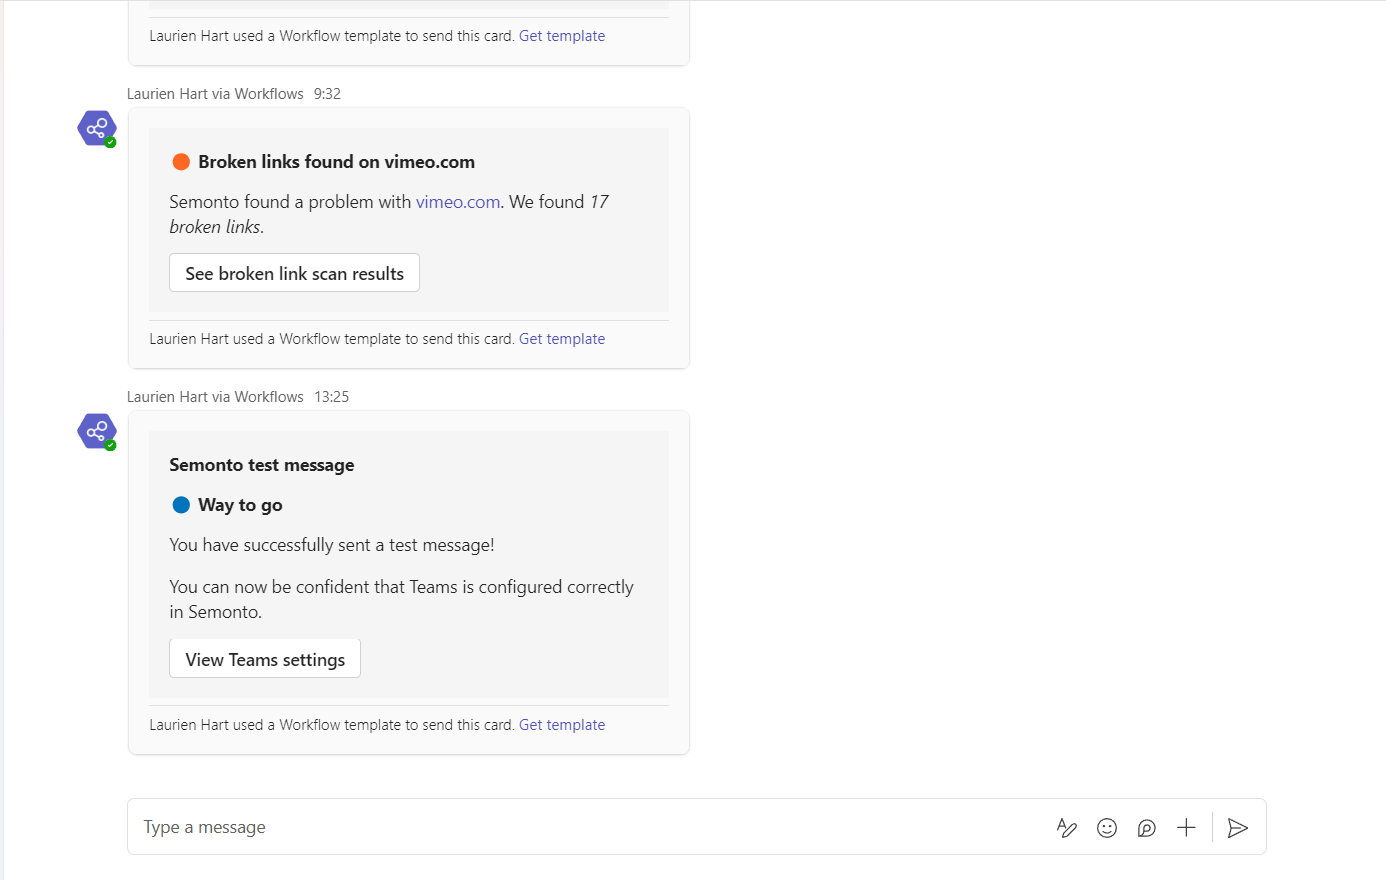Click the text about Teams configured correctly

401,599
